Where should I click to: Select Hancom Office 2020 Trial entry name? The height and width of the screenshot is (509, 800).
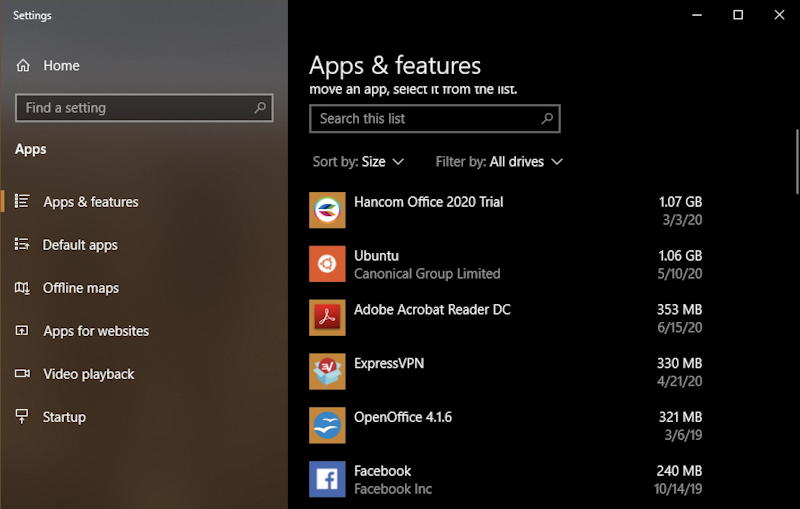429,202
